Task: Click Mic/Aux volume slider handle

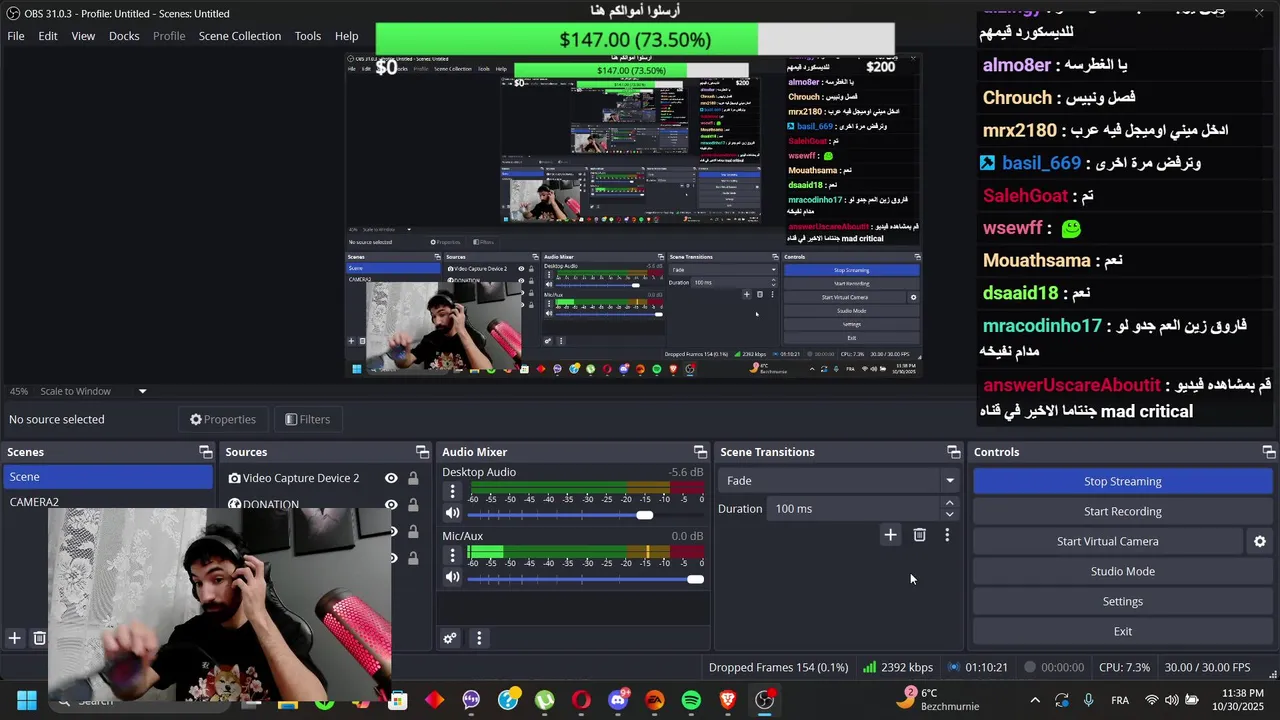Action: tap(695, 579)
